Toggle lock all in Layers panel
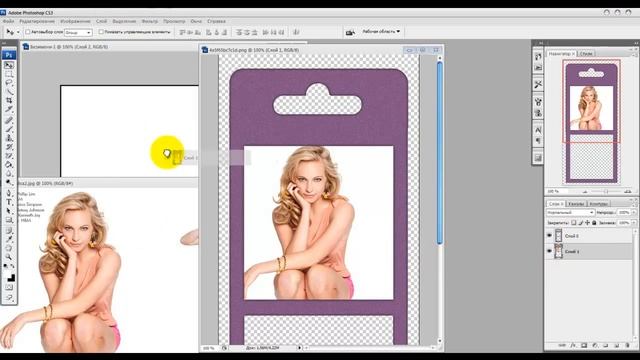Viewport: 640px width, 360px height. (594, 223)
